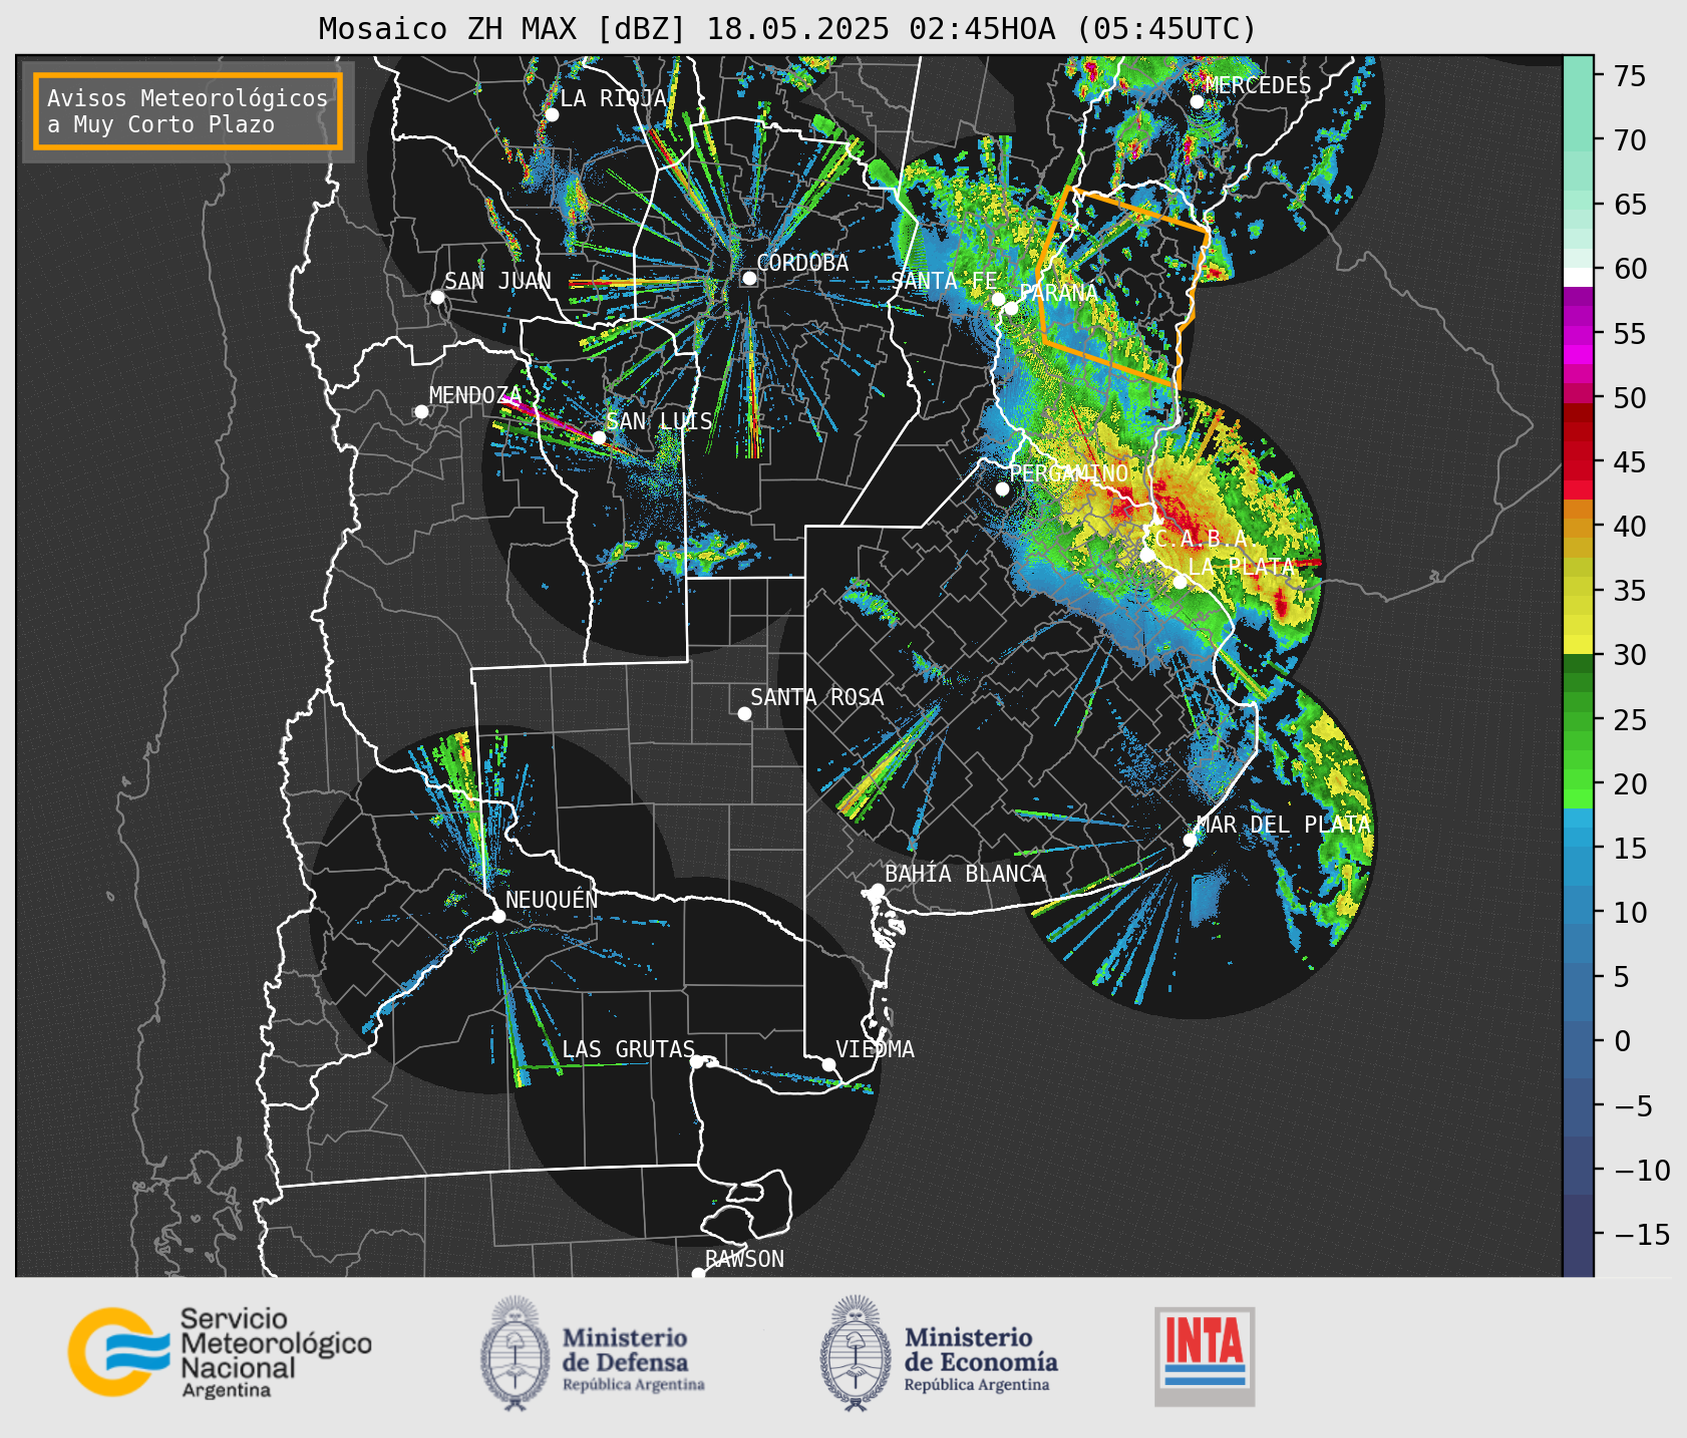The width and height of the screenshot is (1687, 1438).
Task: Click the Servicio Meteorológico Nacional logo
Action: 219,1351
